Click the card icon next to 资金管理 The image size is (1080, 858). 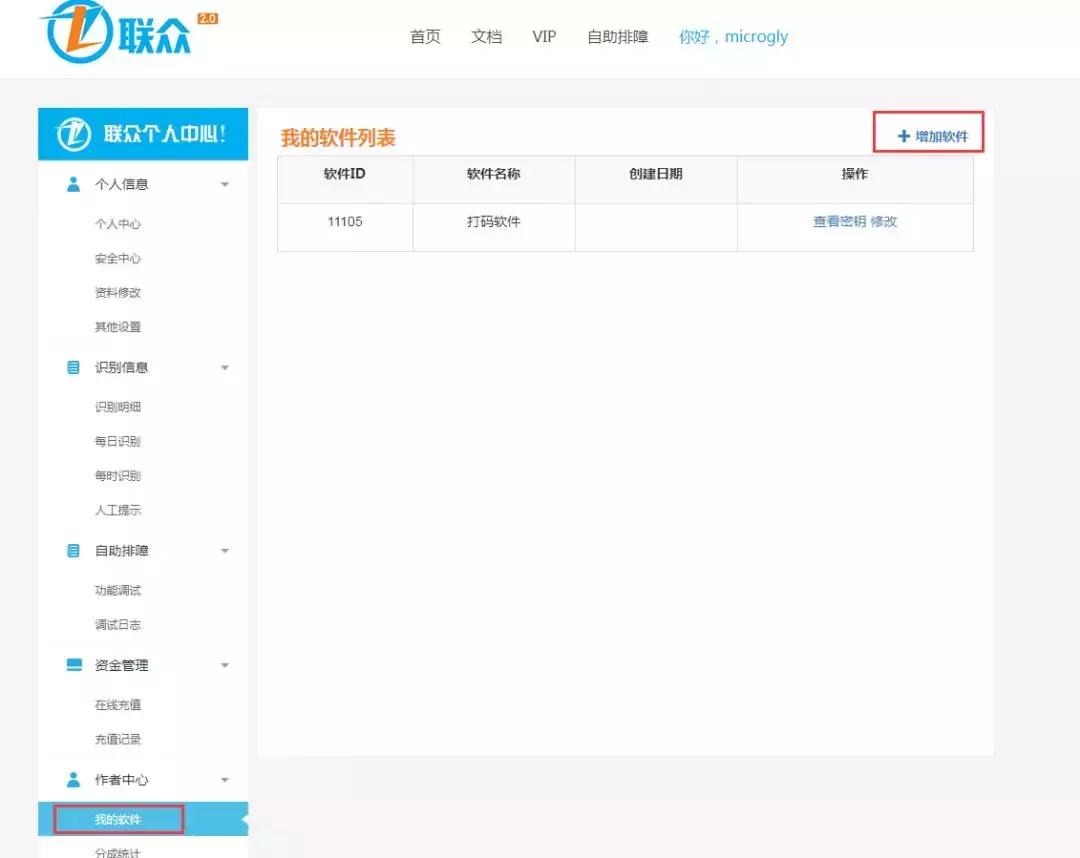(72, 664)
